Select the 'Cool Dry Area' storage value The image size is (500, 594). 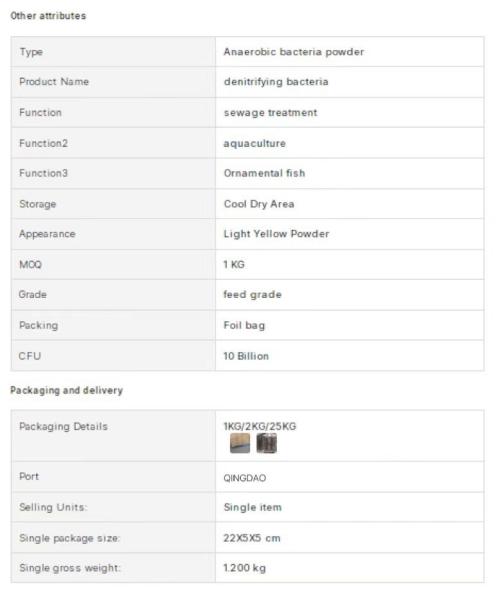(x=259, y=204)
